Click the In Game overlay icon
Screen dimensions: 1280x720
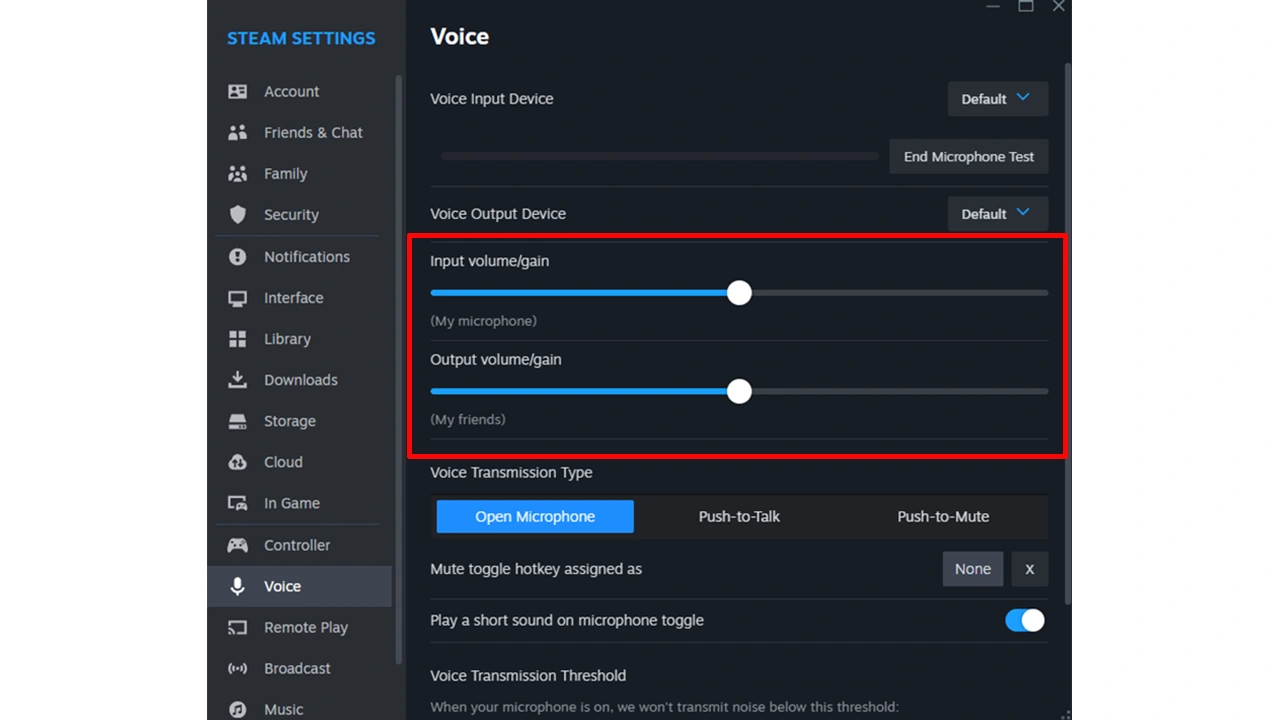(237, 503)
